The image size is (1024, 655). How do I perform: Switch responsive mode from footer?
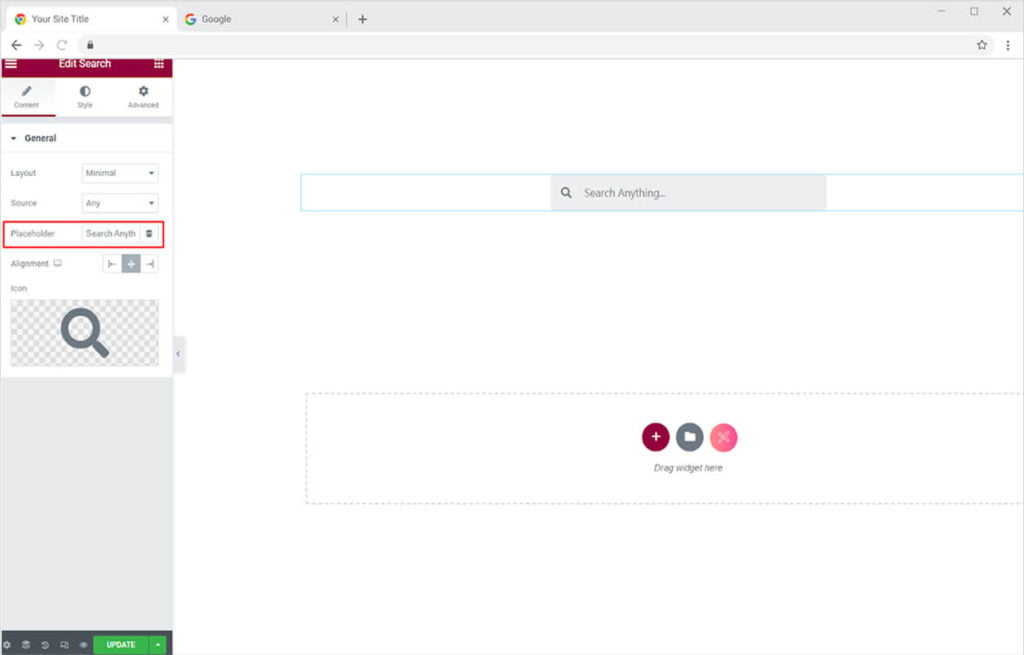[64, 645]
